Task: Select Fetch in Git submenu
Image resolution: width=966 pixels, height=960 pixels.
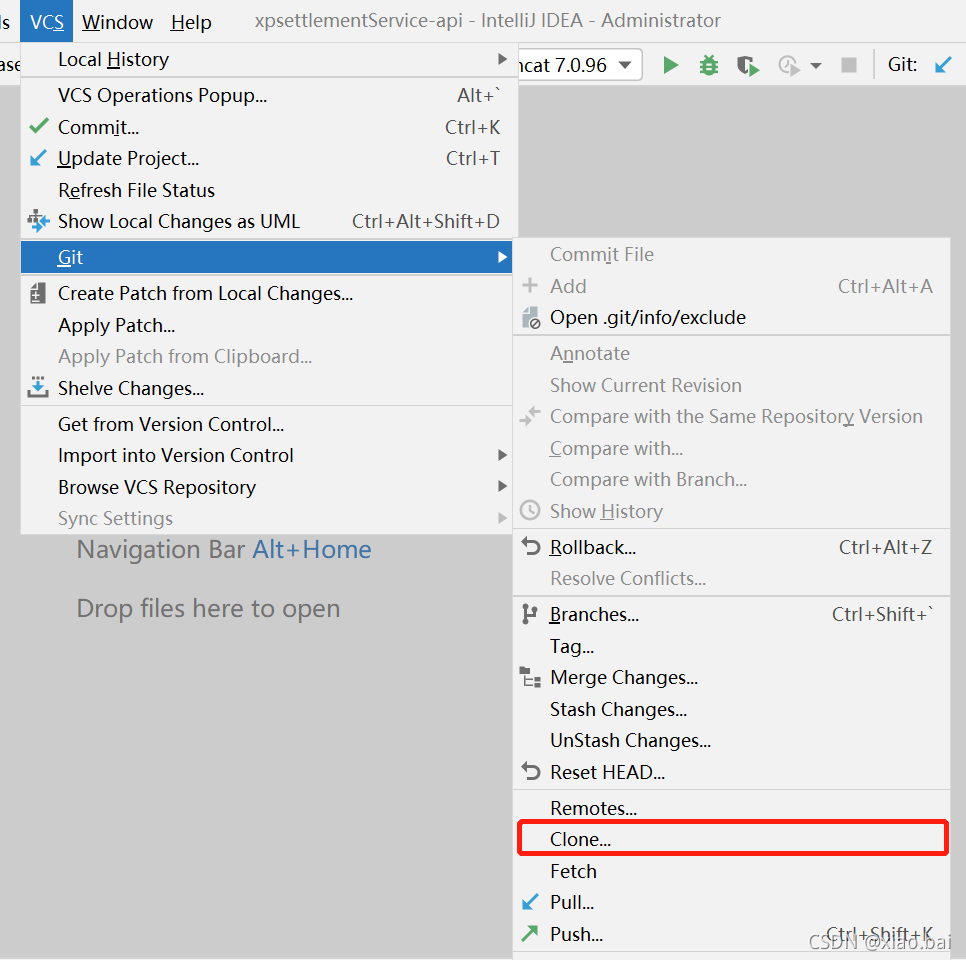Action: point(731,871)
